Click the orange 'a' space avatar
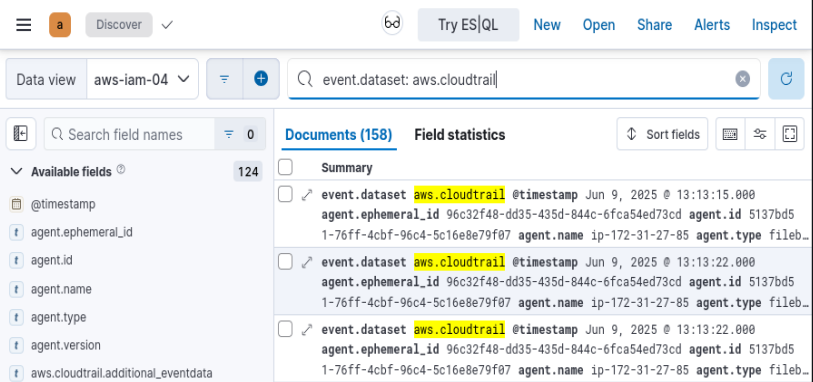The width and height of the screenshot is (813, 382). coord(60,25)
